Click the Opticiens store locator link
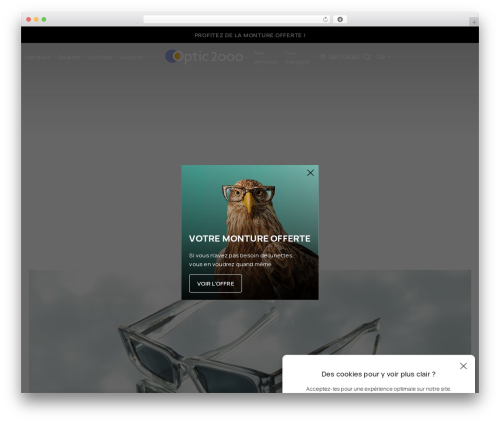This screenshot has width=500, height=423. tap(344, 57)
